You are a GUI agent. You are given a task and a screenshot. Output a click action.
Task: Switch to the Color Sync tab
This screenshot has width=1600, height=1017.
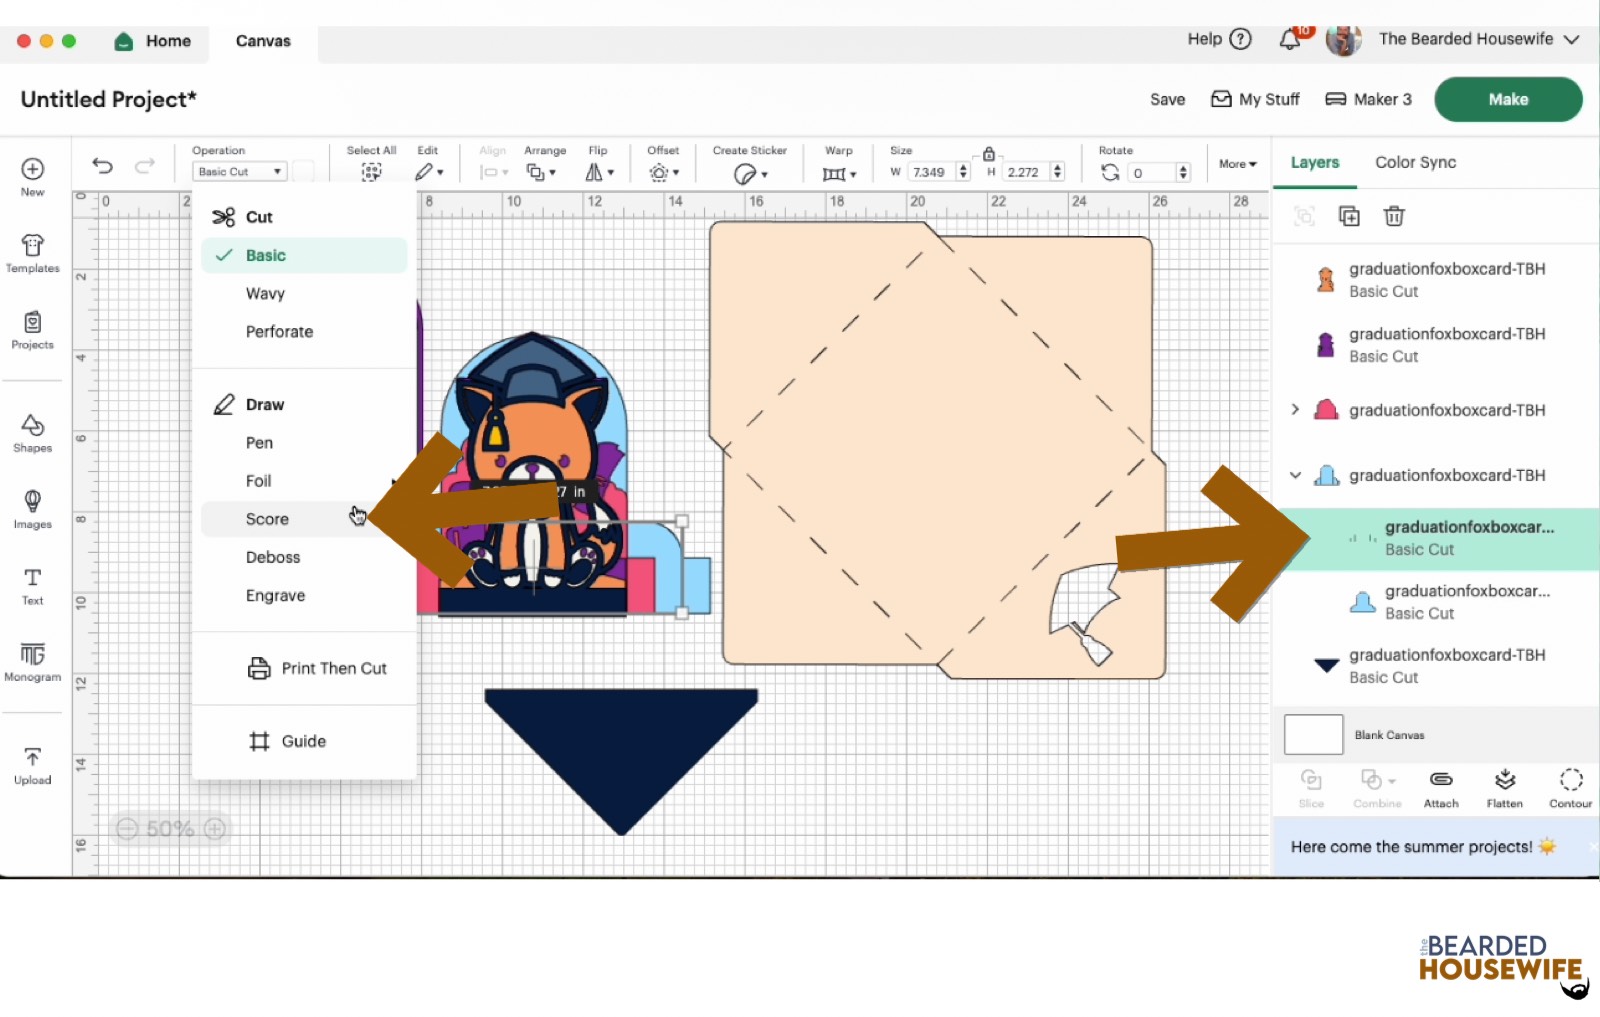pos(1415,162)
